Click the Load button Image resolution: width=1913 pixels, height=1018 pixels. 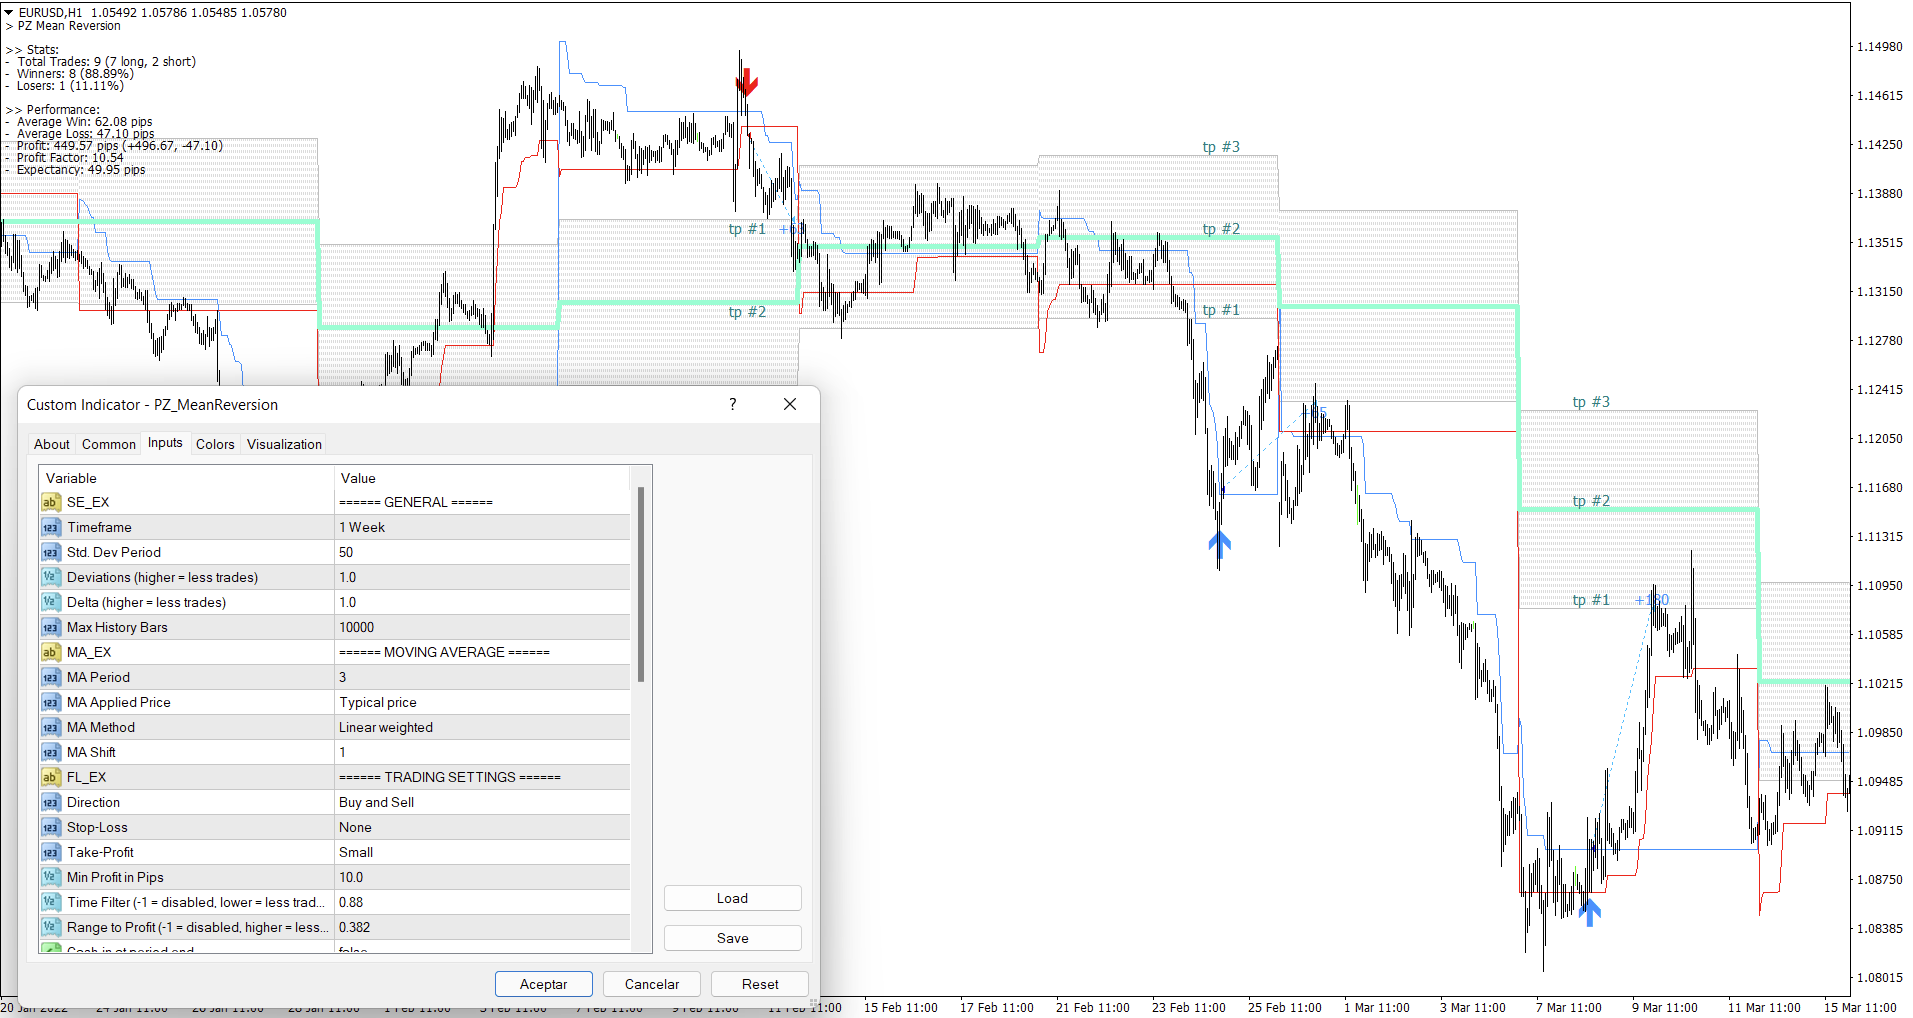(x=732, y=898)
